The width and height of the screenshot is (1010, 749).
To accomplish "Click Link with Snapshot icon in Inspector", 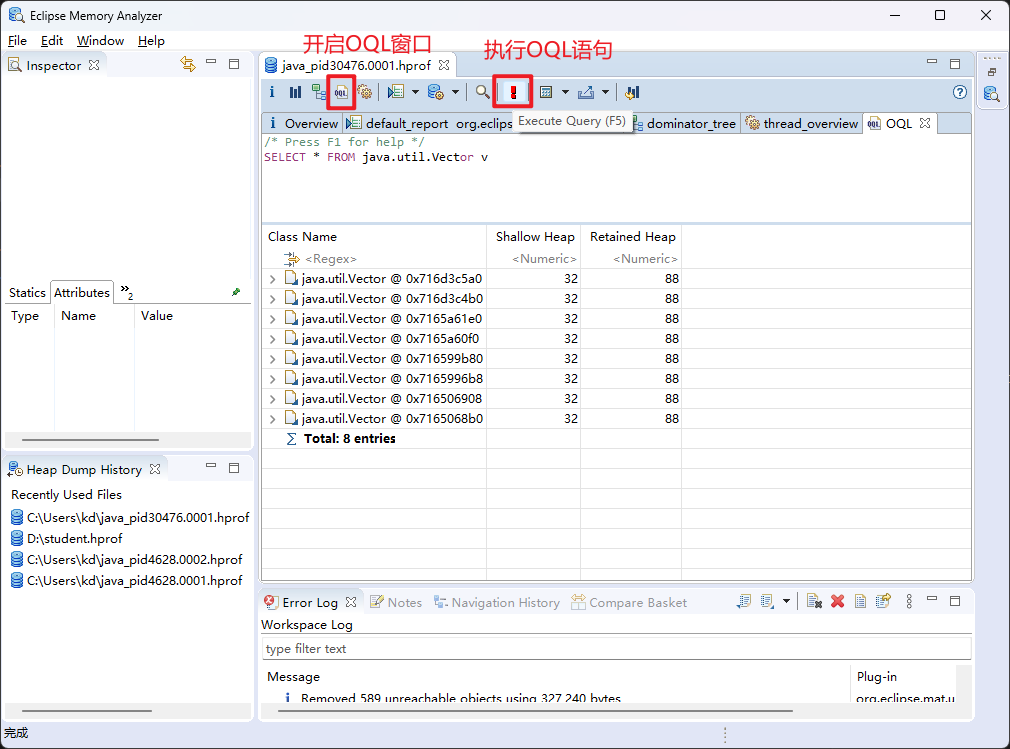I will [187, 64].
